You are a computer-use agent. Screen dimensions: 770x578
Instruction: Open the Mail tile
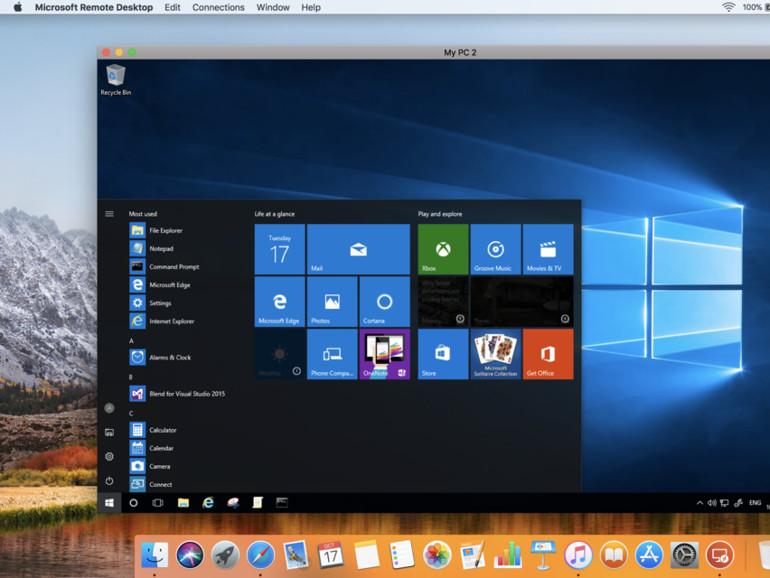coord(358,249)
